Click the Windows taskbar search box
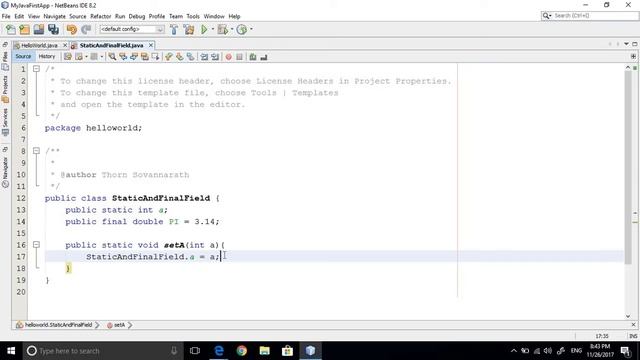Screen dimensions: 640x360 (x=102, y=351)
